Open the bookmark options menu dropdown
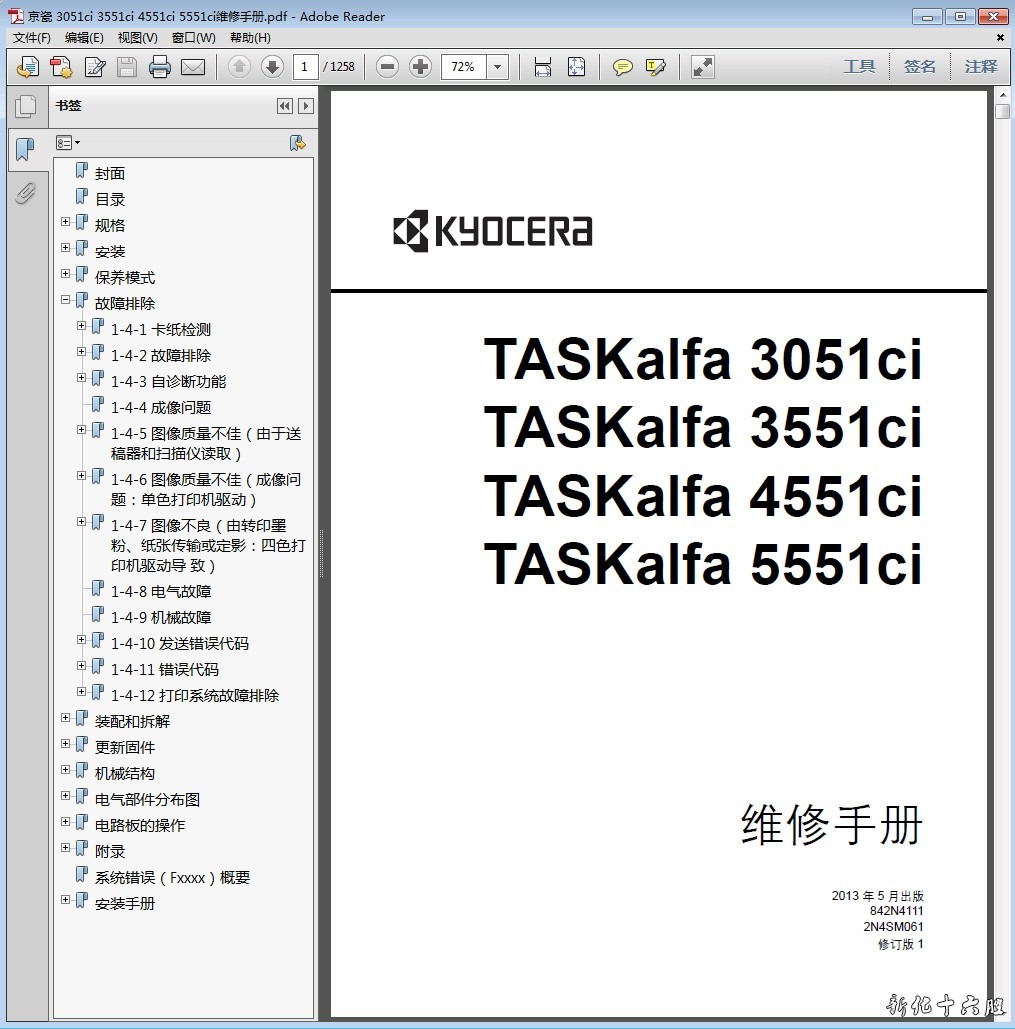 (x=68, y=143)
